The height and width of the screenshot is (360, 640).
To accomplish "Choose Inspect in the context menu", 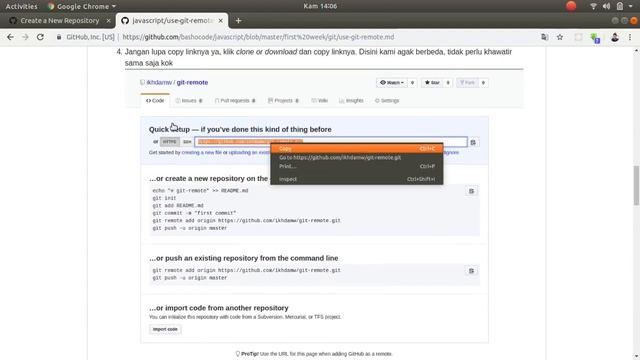I will coord(357,179).
